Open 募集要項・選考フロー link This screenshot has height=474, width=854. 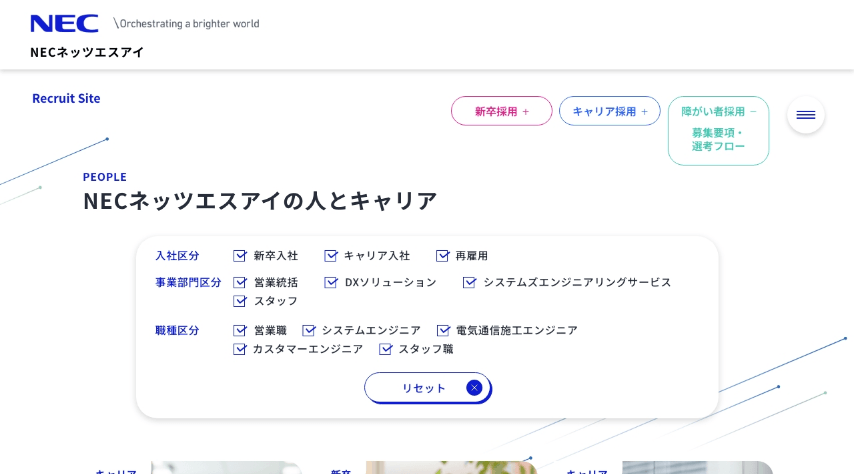(718, 139)
